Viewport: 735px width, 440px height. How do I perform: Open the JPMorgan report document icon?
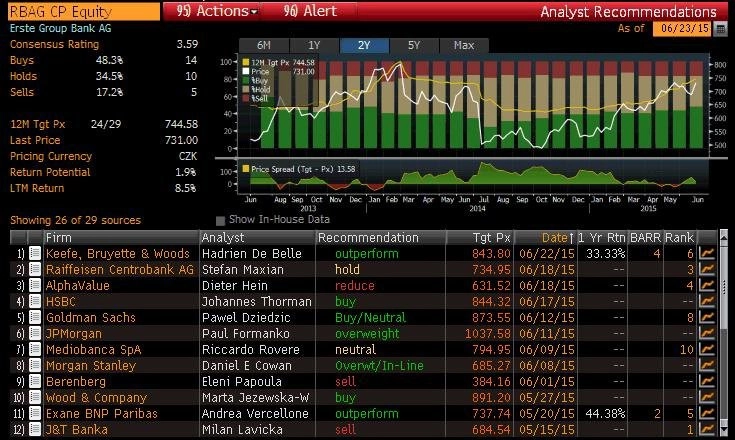coord(35,333)
